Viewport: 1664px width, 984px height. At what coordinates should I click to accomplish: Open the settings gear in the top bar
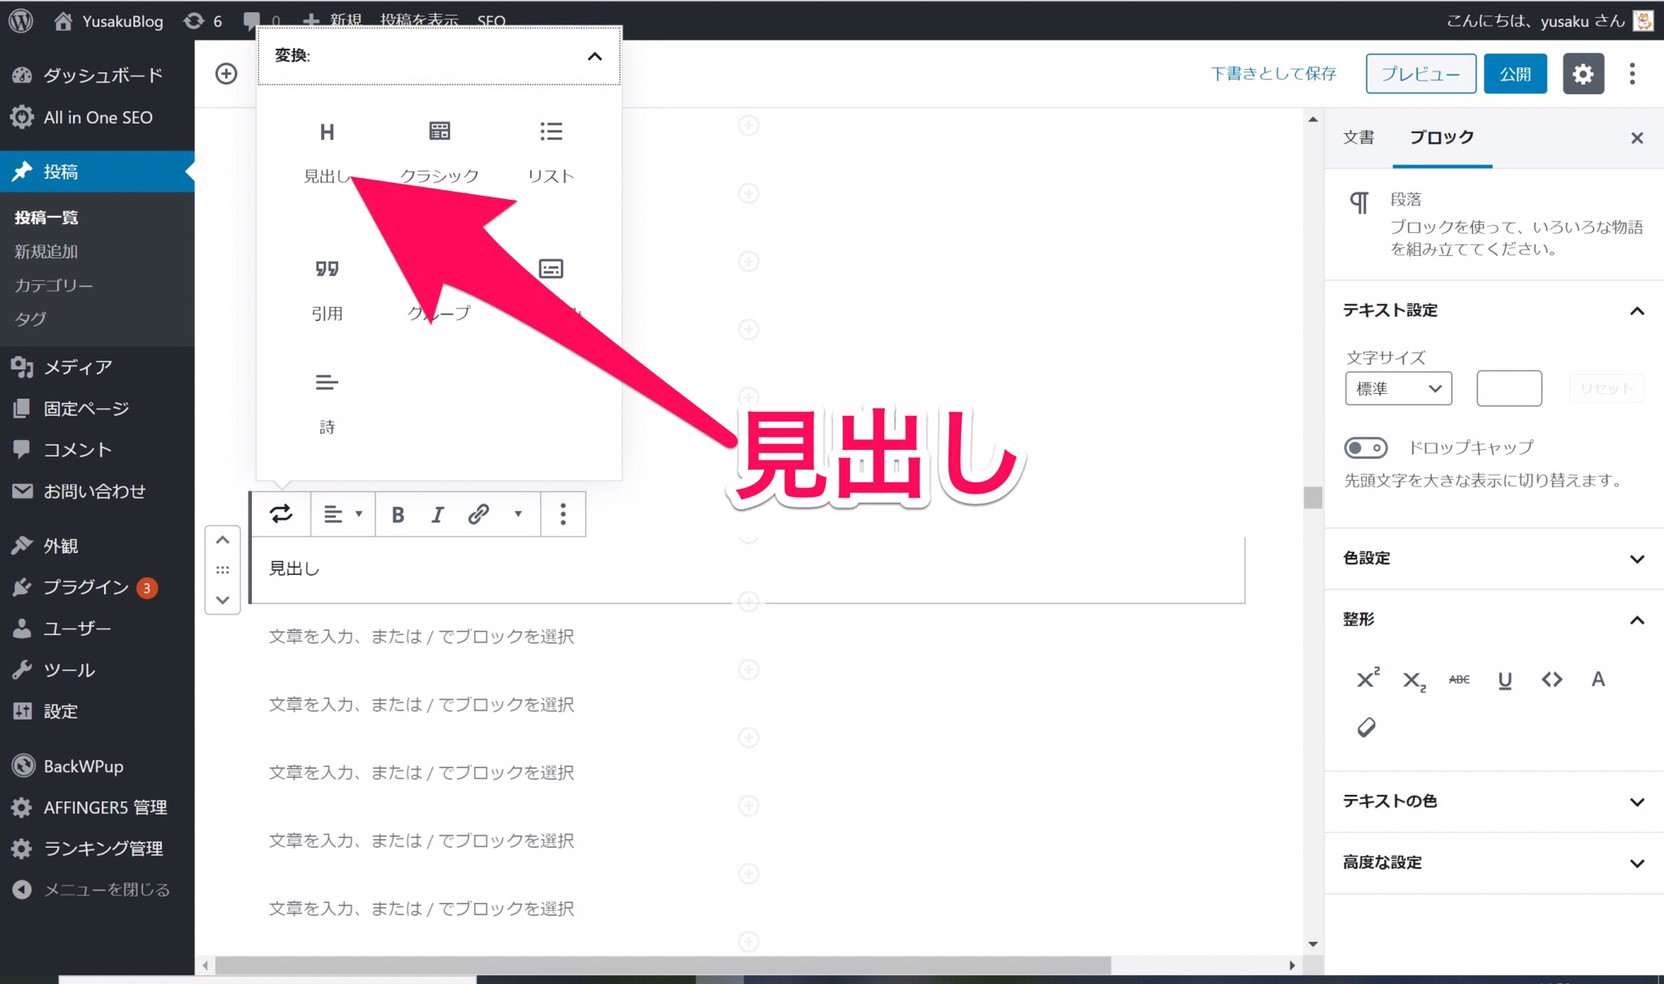[1582, 74]
